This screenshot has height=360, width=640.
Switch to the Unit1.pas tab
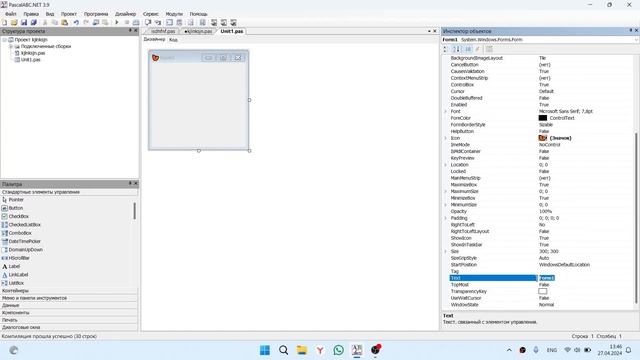pos(232,31)
